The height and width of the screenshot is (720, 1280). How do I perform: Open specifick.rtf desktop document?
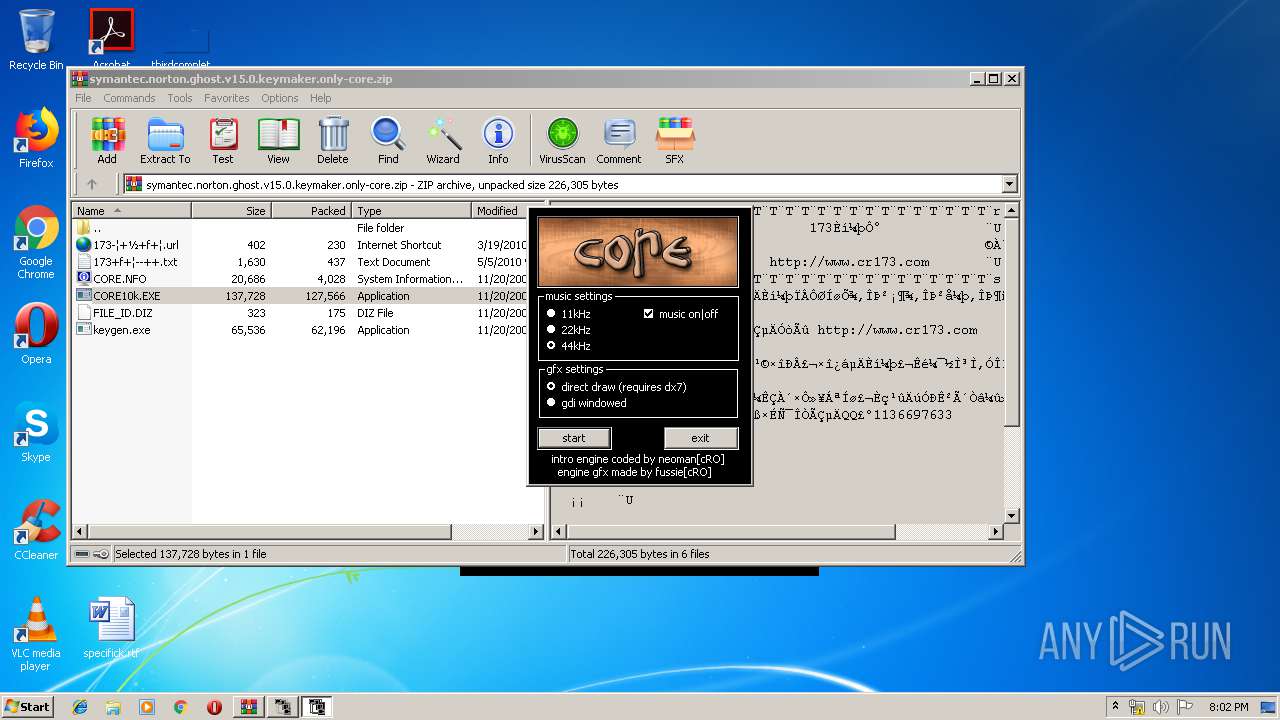[111, 628]
